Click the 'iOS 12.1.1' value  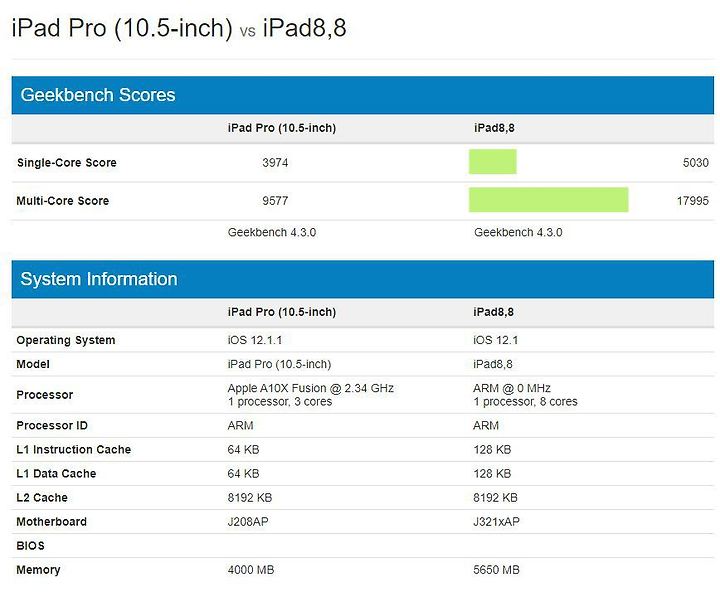[x=255, y=340]
